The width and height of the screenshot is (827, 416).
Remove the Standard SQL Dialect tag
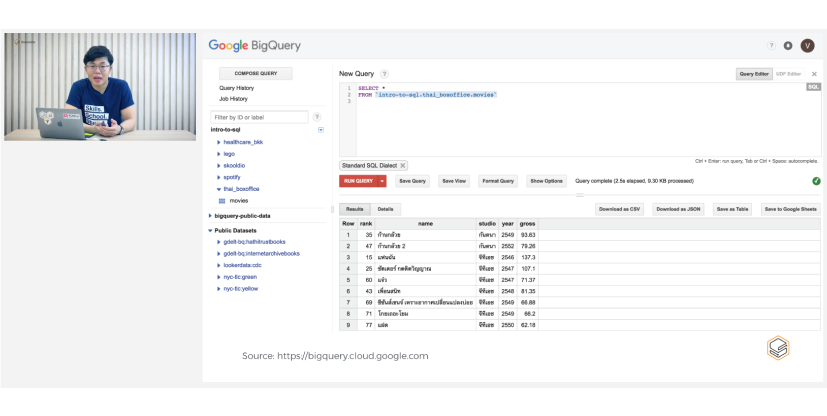pos(402,166)
